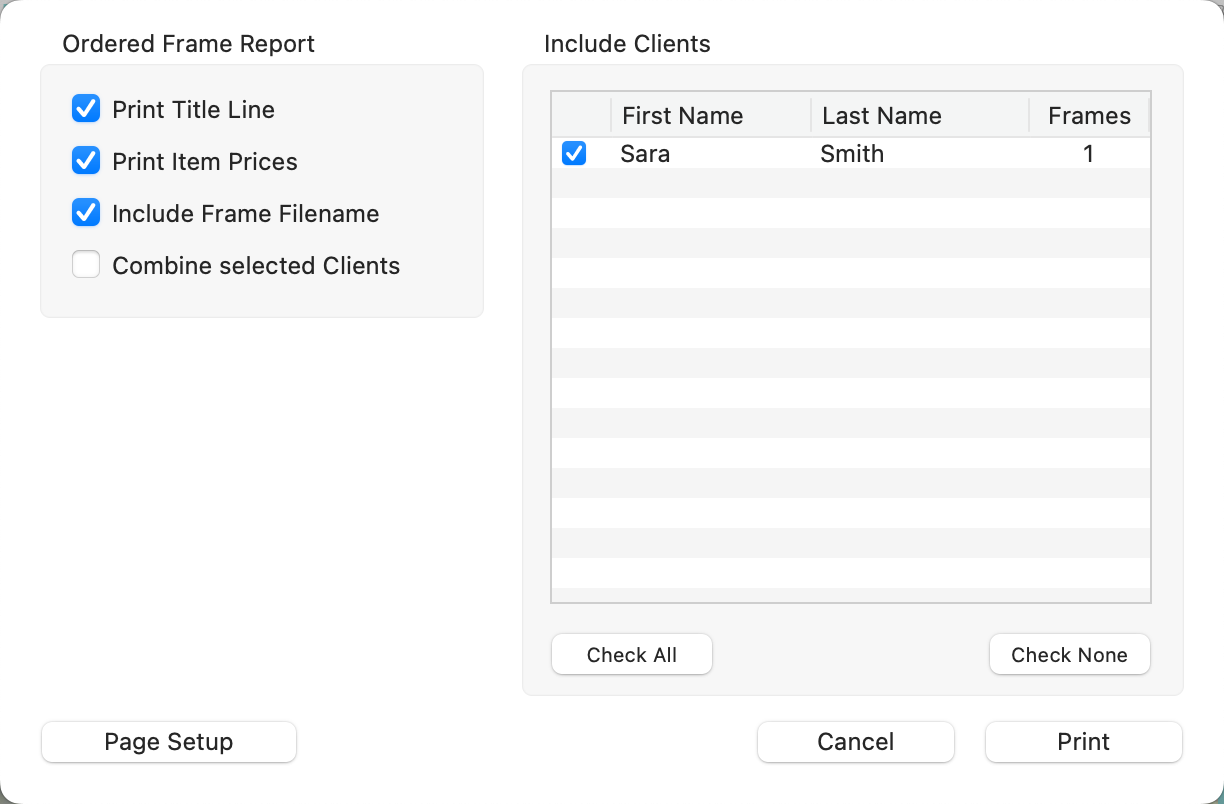Select the Smith last name cell
This screenshot has height=804, width=1224.
coord(852,154)
